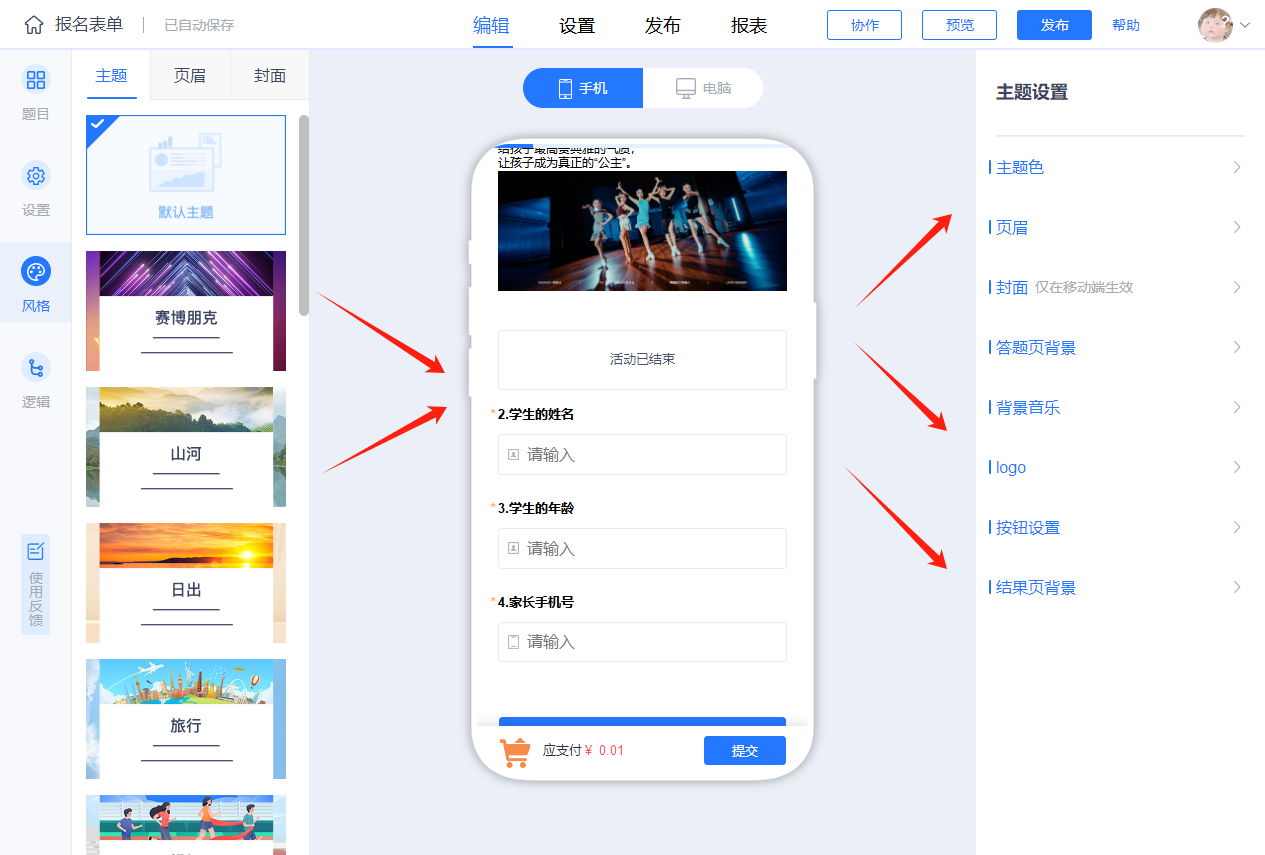Open the 题目 sidebar icon
This screenshot has height=855, width=1265.
[36, 80]
